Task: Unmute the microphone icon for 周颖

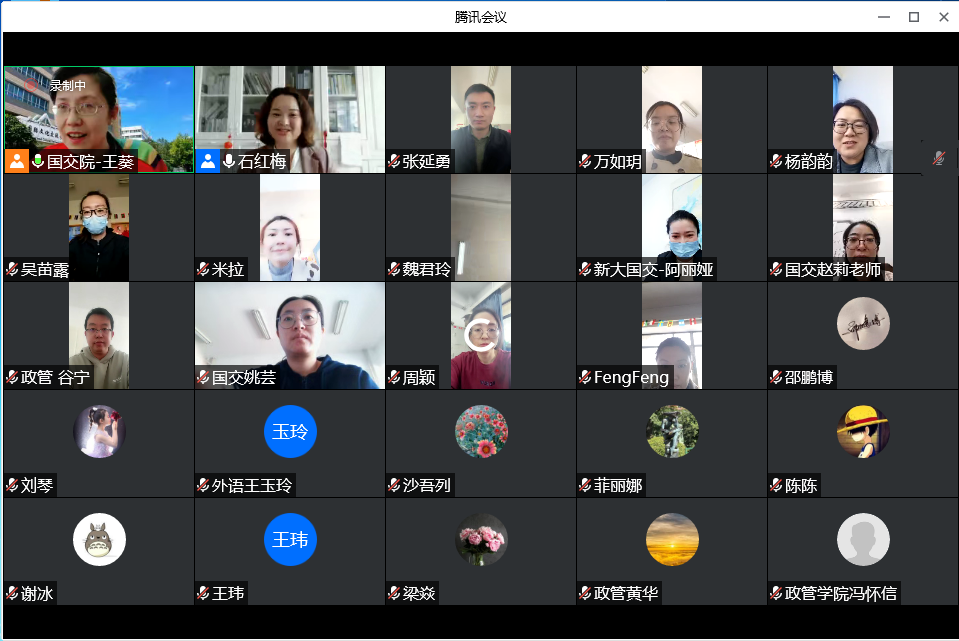Action: pyautogui.click(x=394, y=377)
